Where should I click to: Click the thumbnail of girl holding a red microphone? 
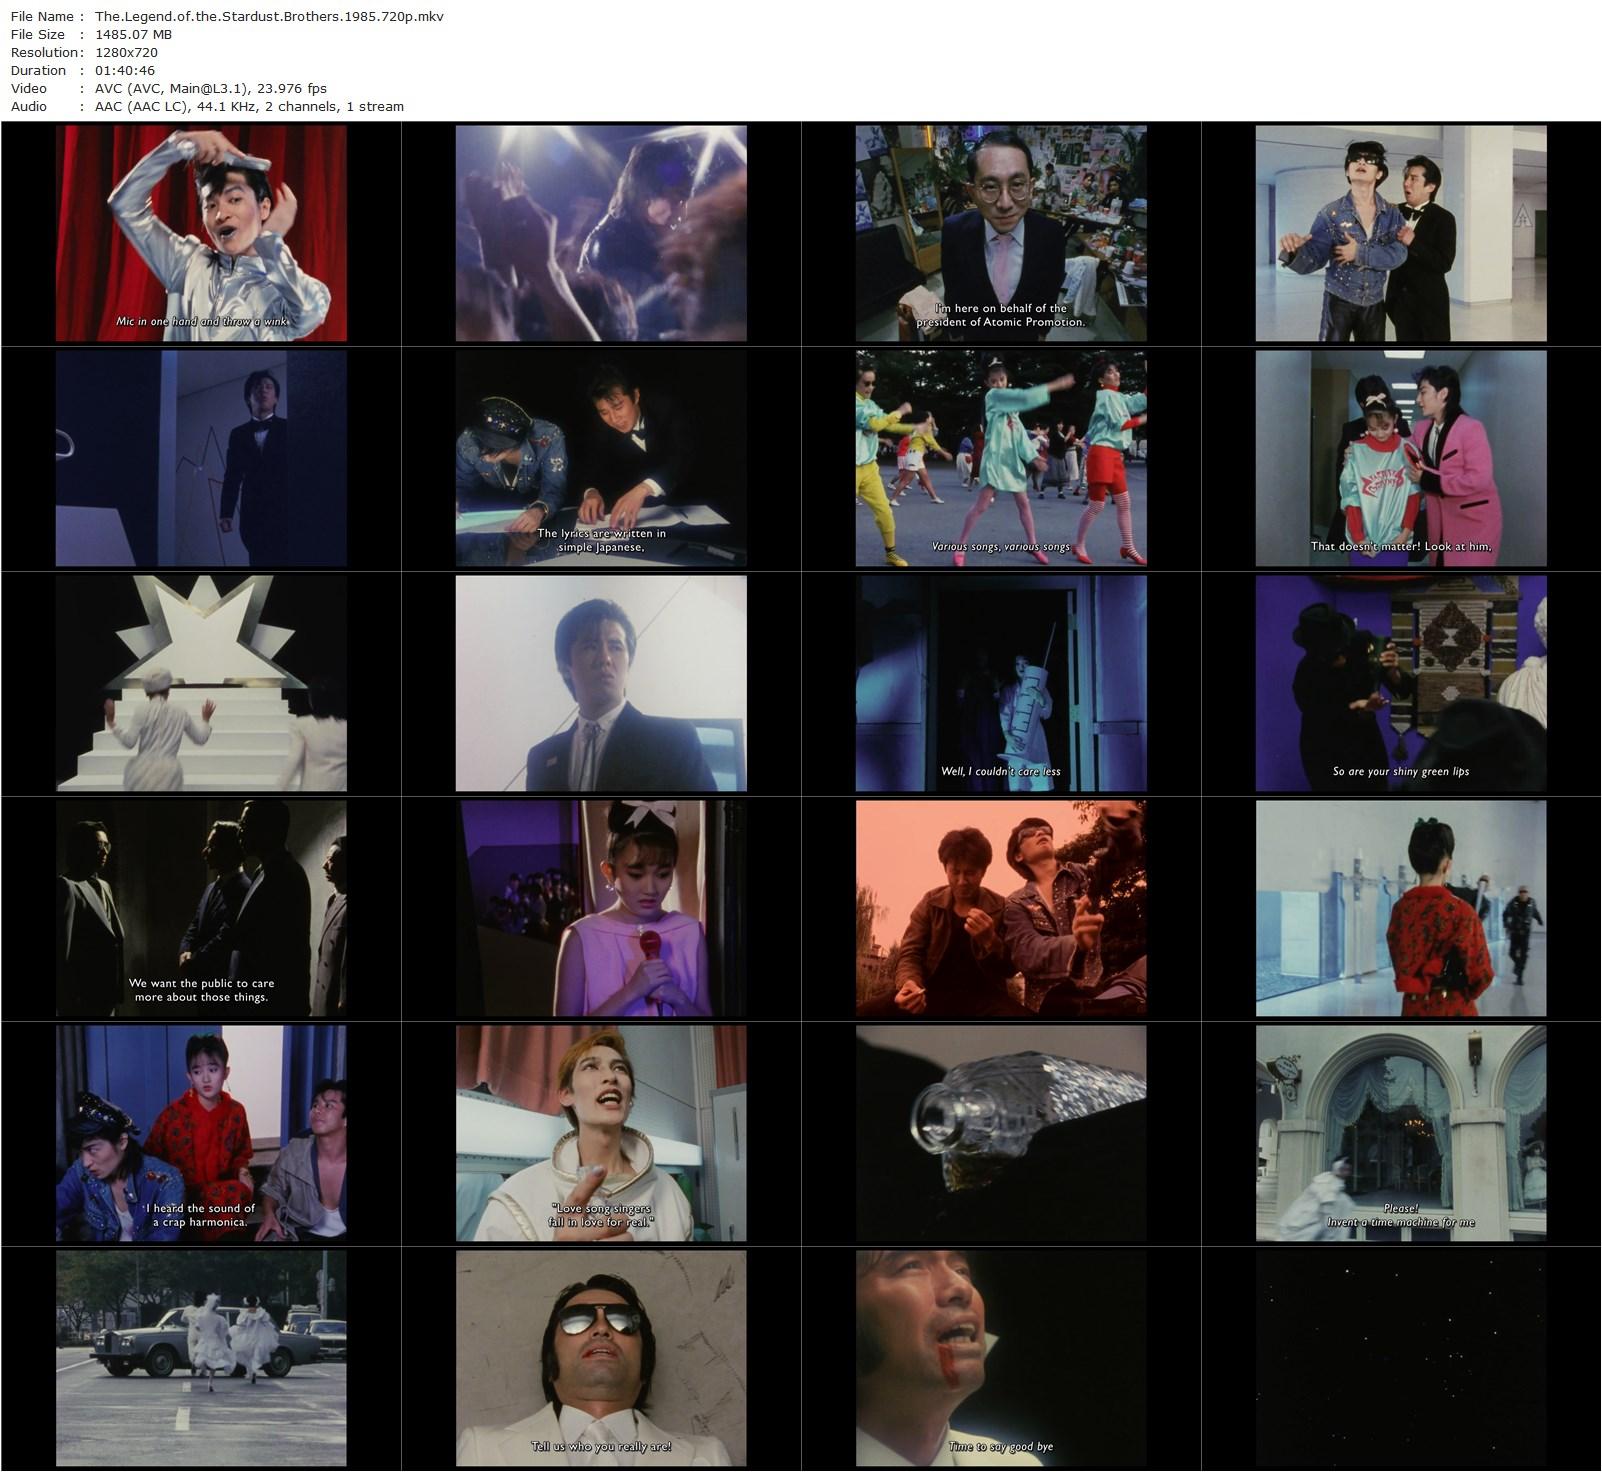[601, 908]
